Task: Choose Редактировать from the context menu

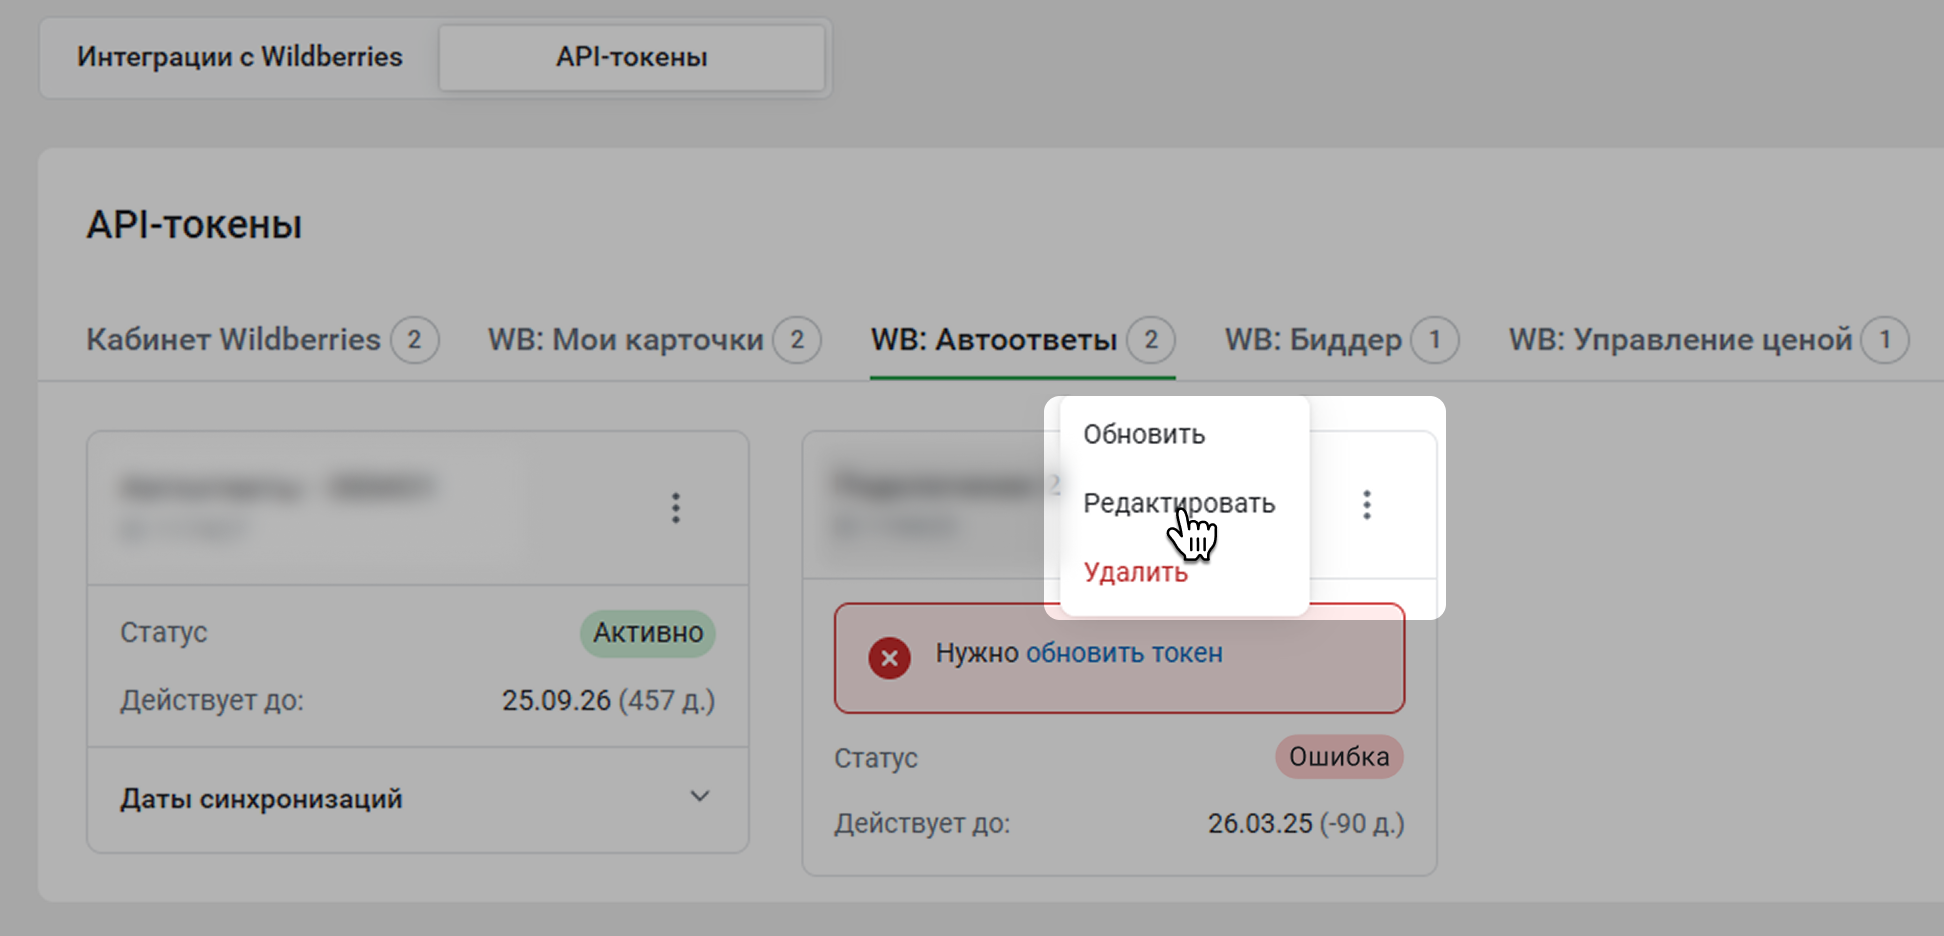Action: 1179,503
